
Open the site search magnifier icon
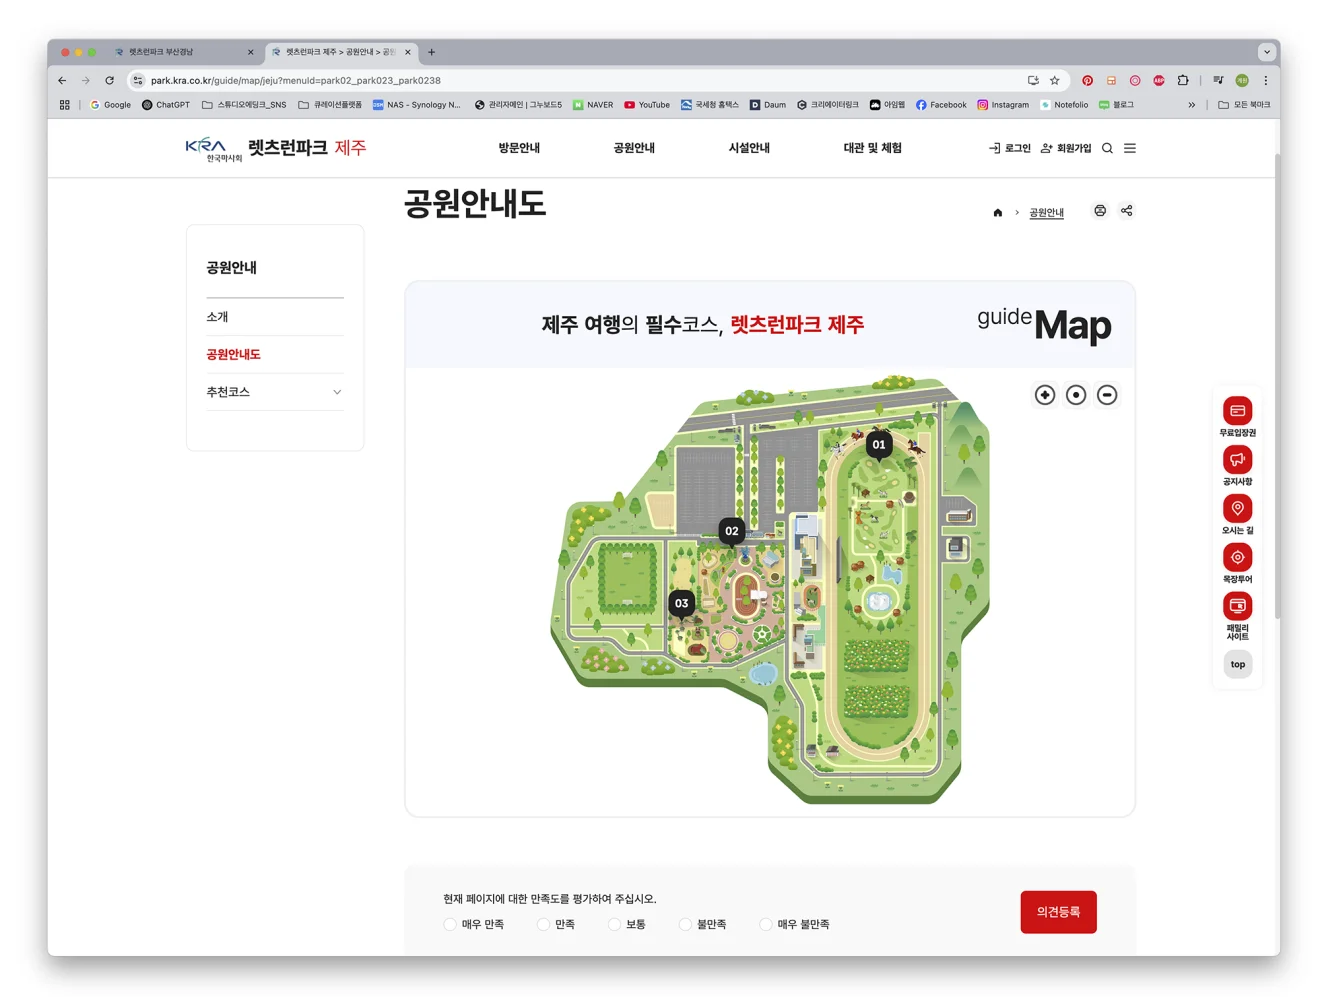[1107, 148]
